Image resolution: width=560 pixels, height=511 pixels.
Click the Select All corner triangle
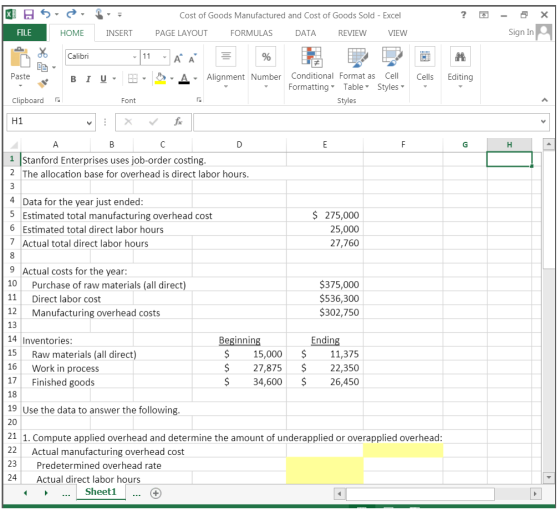[x=14, y=145]
